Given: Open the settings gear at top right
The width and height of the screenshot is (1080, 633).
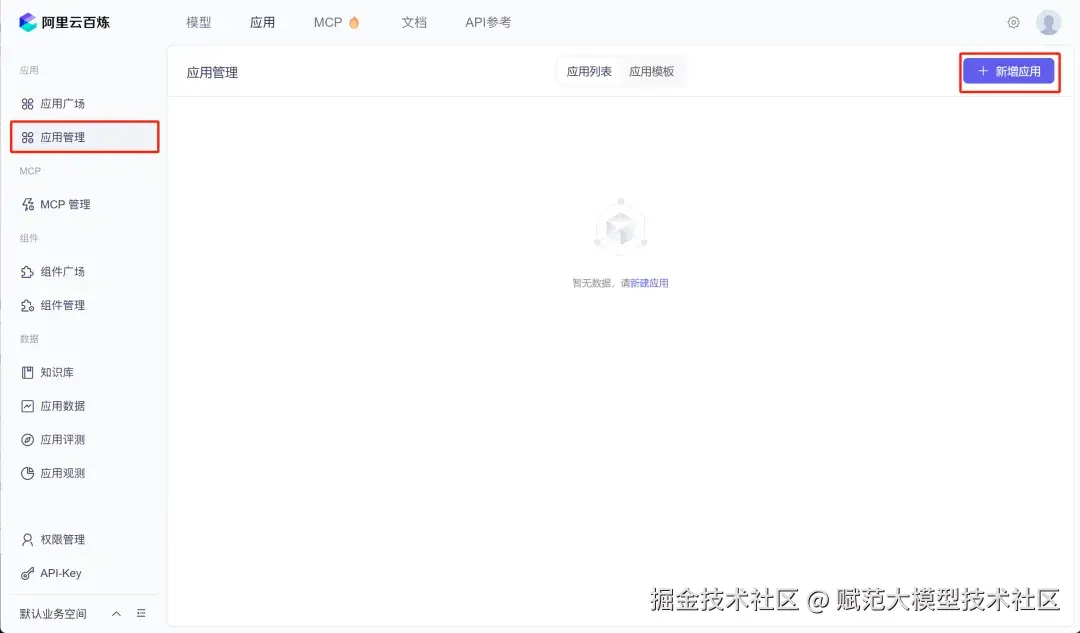Looking at the screenshot, I should (x=1013, y=21).
